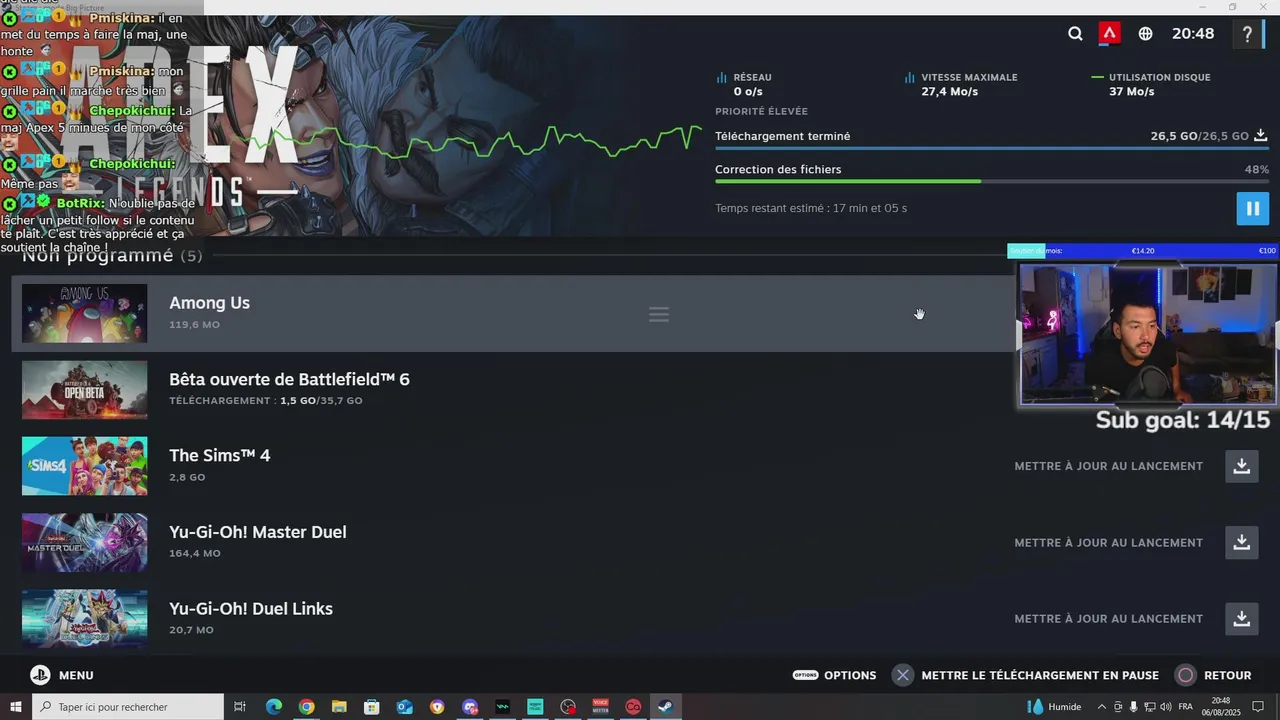Open the globe web browser icon
This screenshot has height=720, width=1280.
click(x=1145, y=33)
